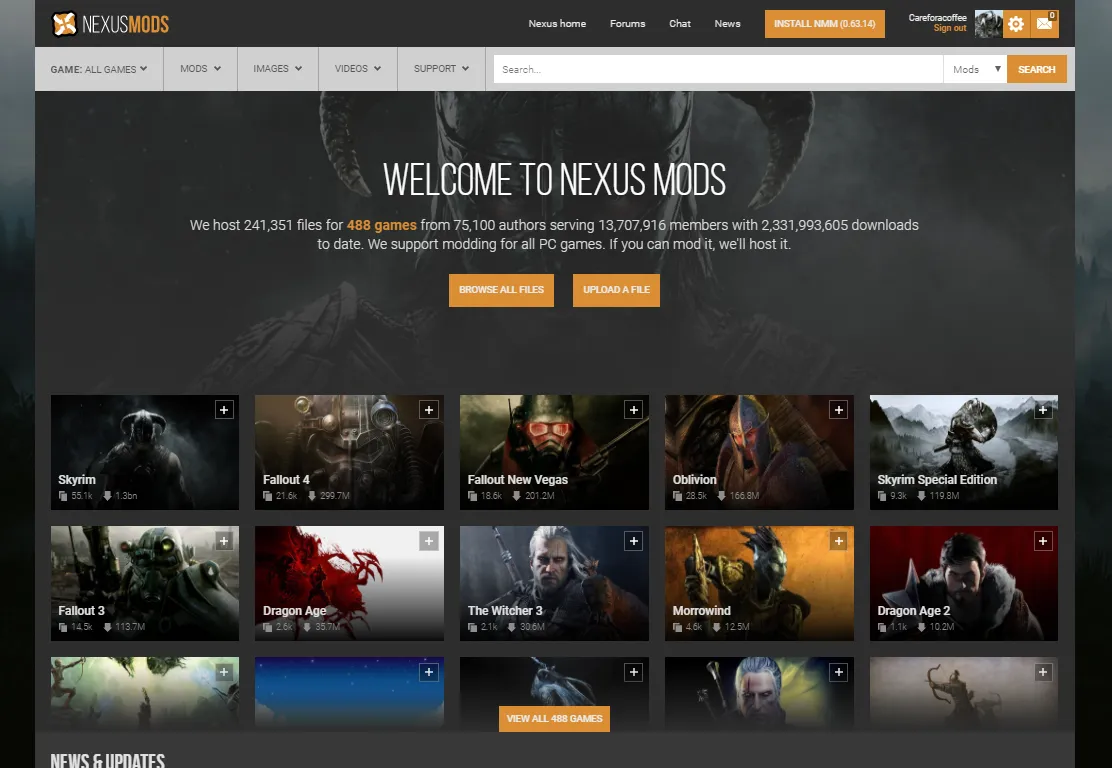Open the Morrowind game tile
This screenshot has height=768, width=1112.
(x=759, y=584)
